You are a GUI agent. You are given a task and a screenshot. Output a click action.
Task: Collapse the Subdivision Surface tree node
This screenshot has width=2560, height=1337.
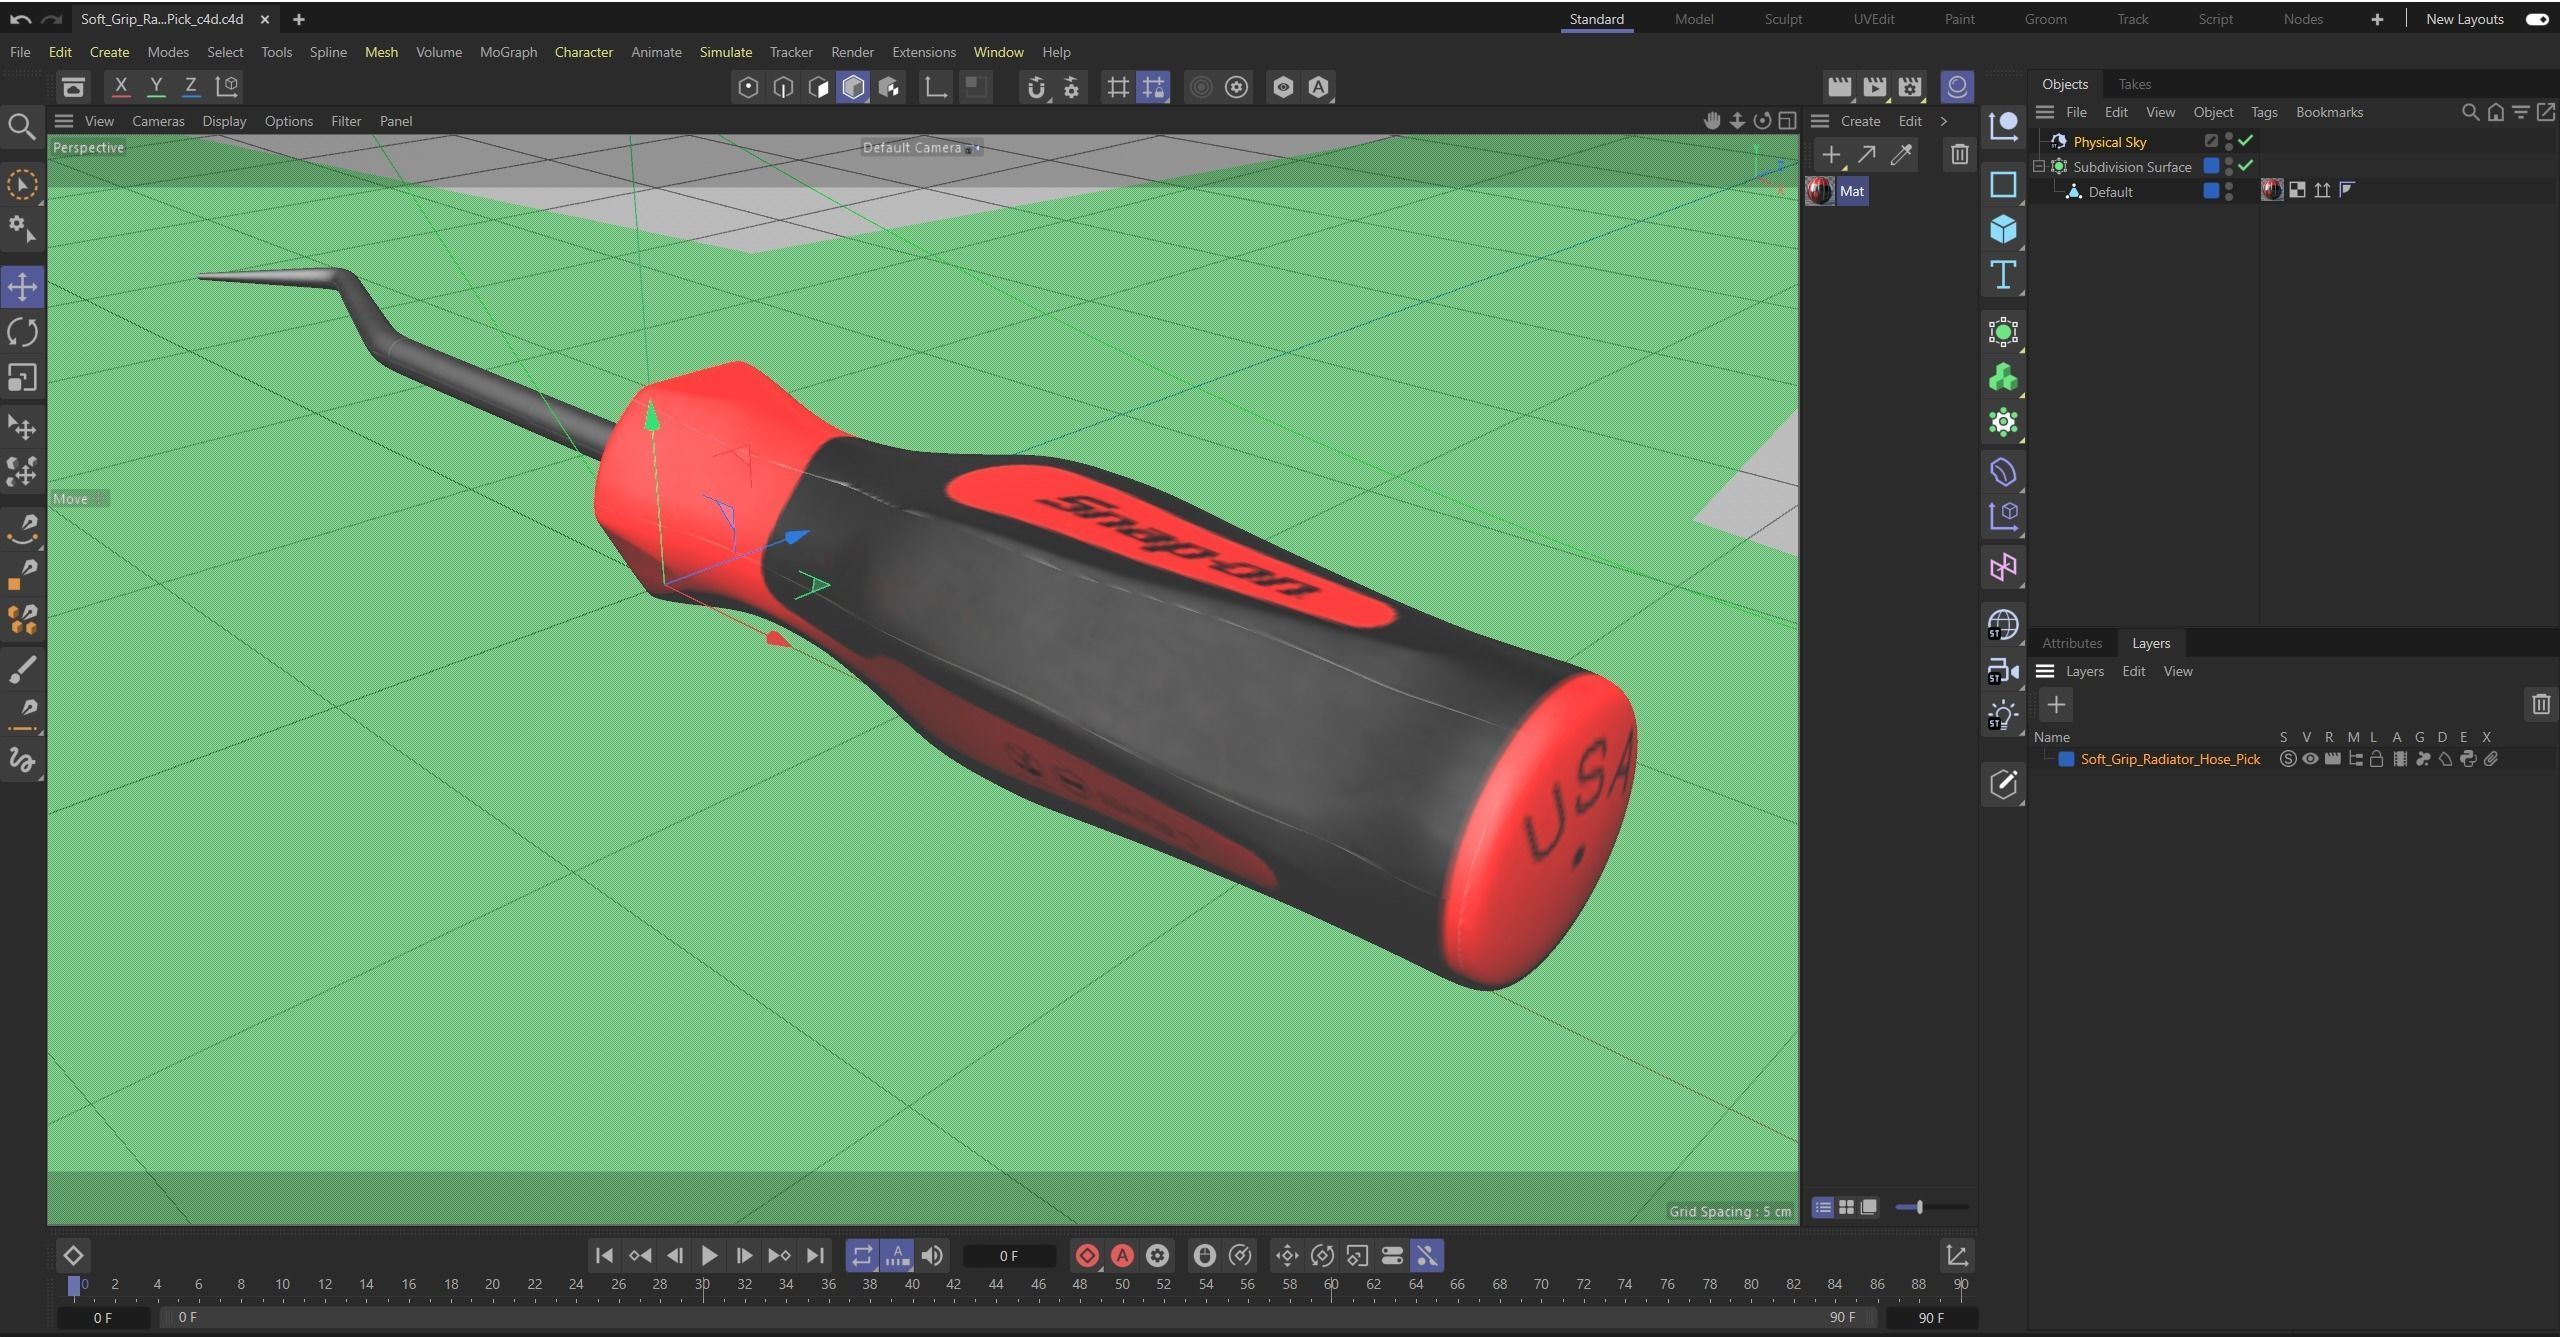(x=2039, y=166)
